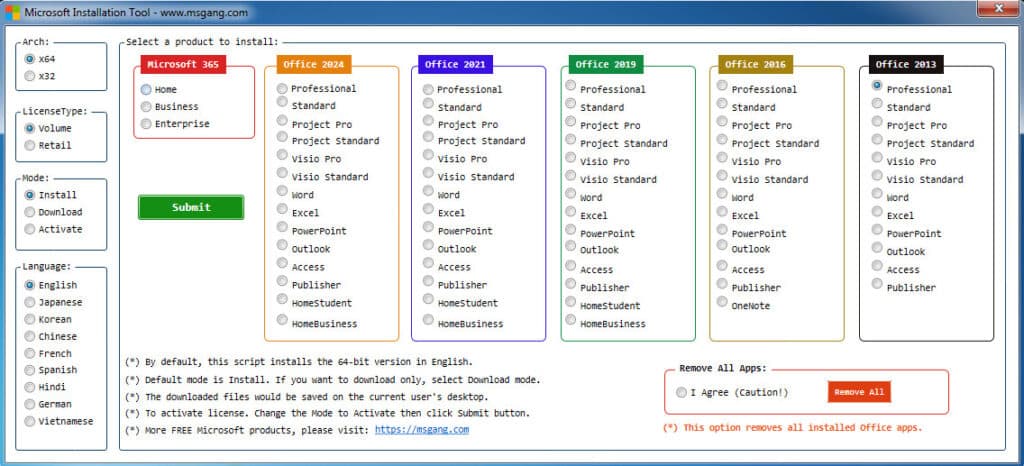
Task: Open the https://msgang.com link
Action: click(421, 429)
